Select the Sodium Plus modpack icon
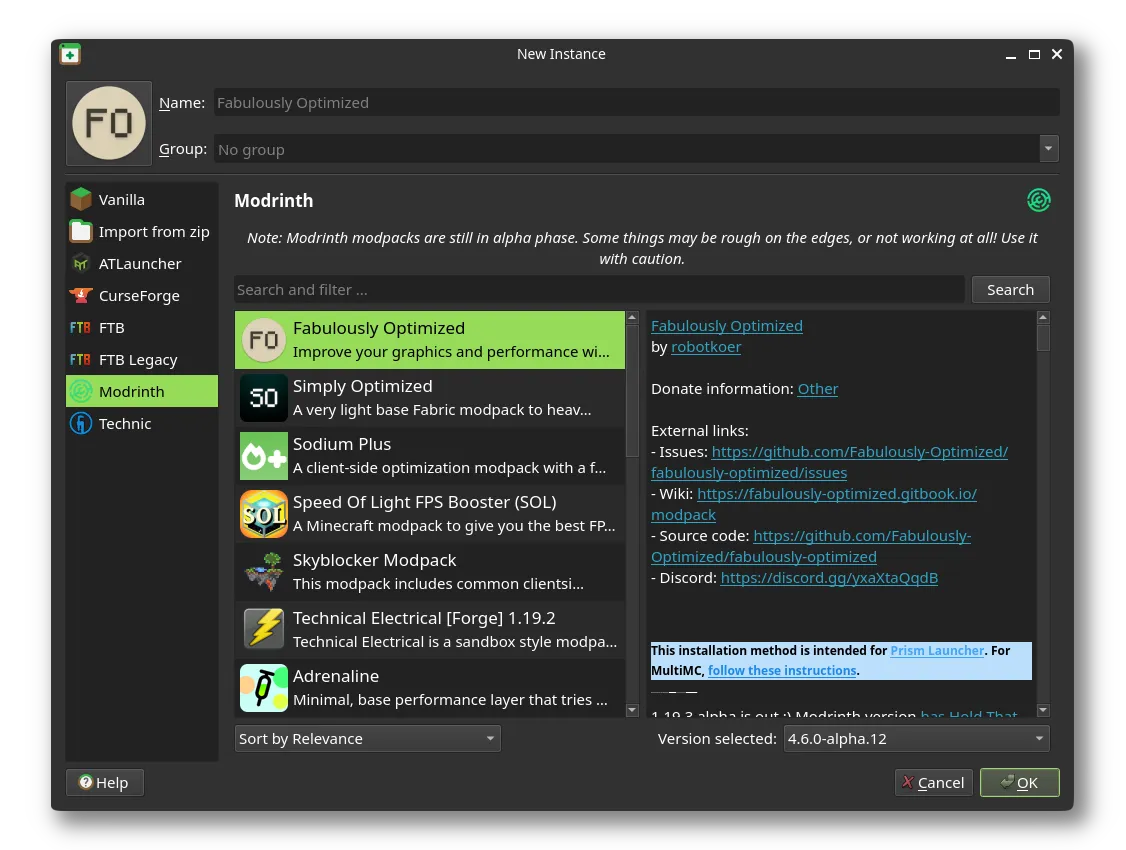This screenshot has width=1126, height=850. [264, 456]
